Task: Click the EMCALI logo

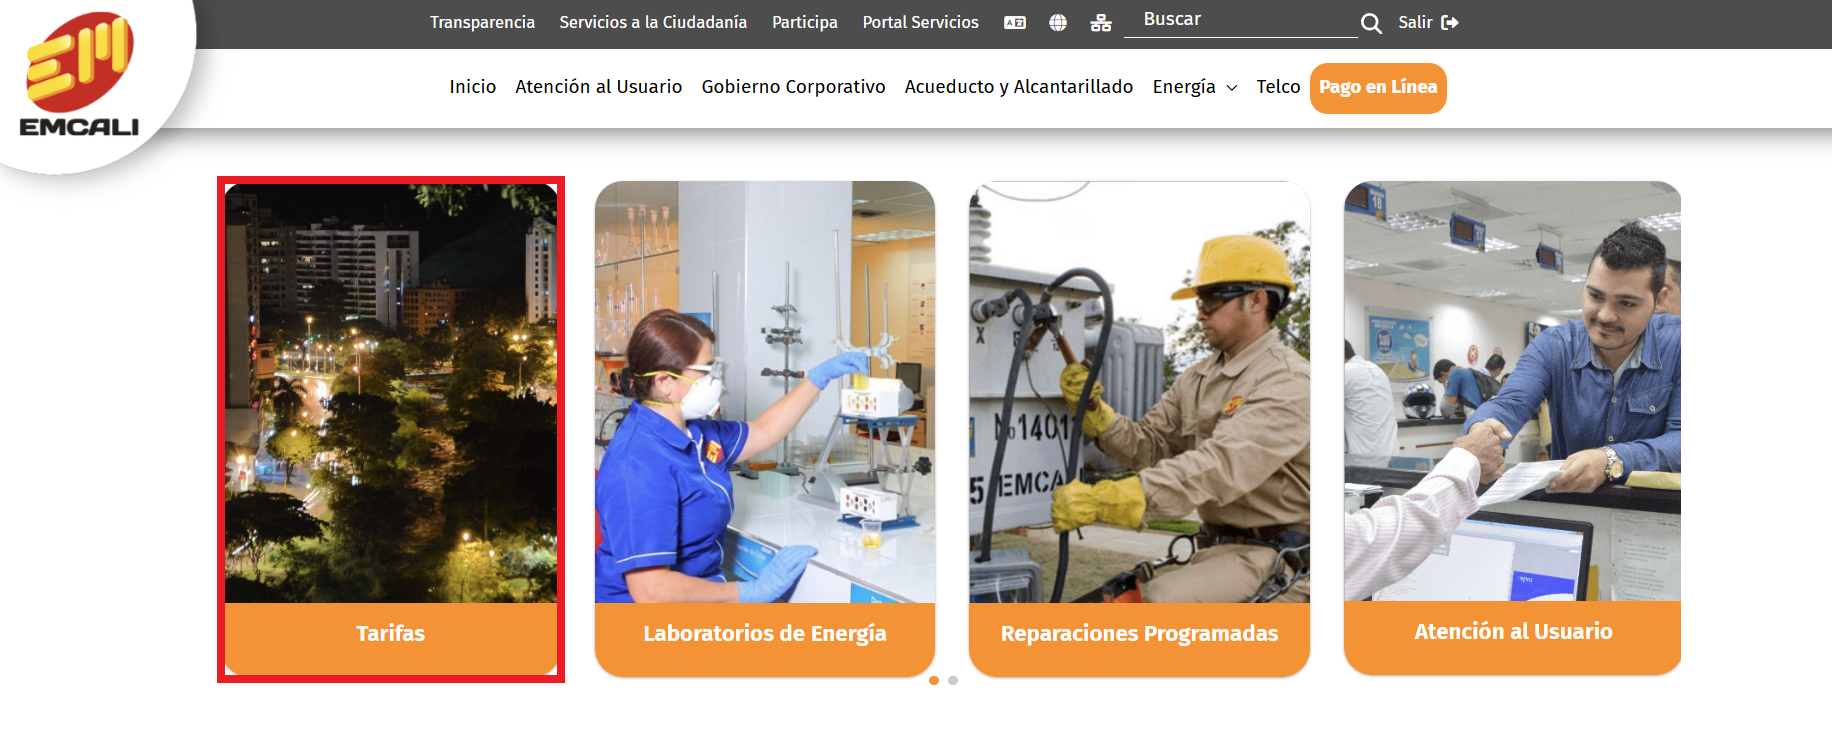Action: coord(80,75)
